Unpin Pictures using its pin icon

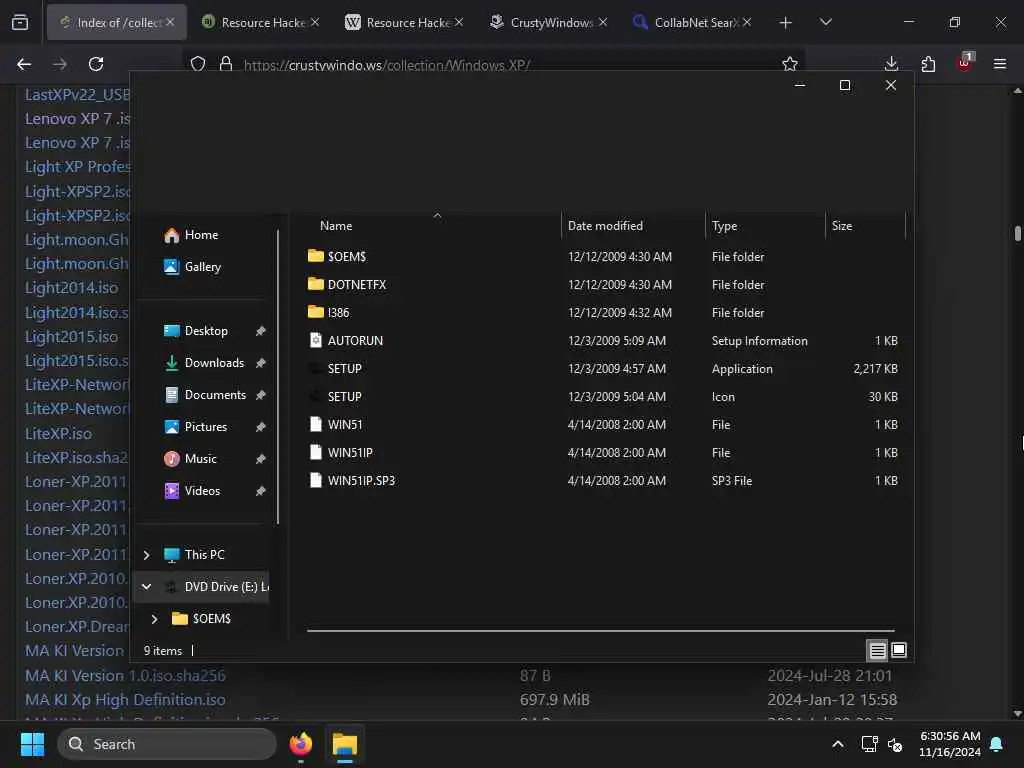tap(261, 427)
